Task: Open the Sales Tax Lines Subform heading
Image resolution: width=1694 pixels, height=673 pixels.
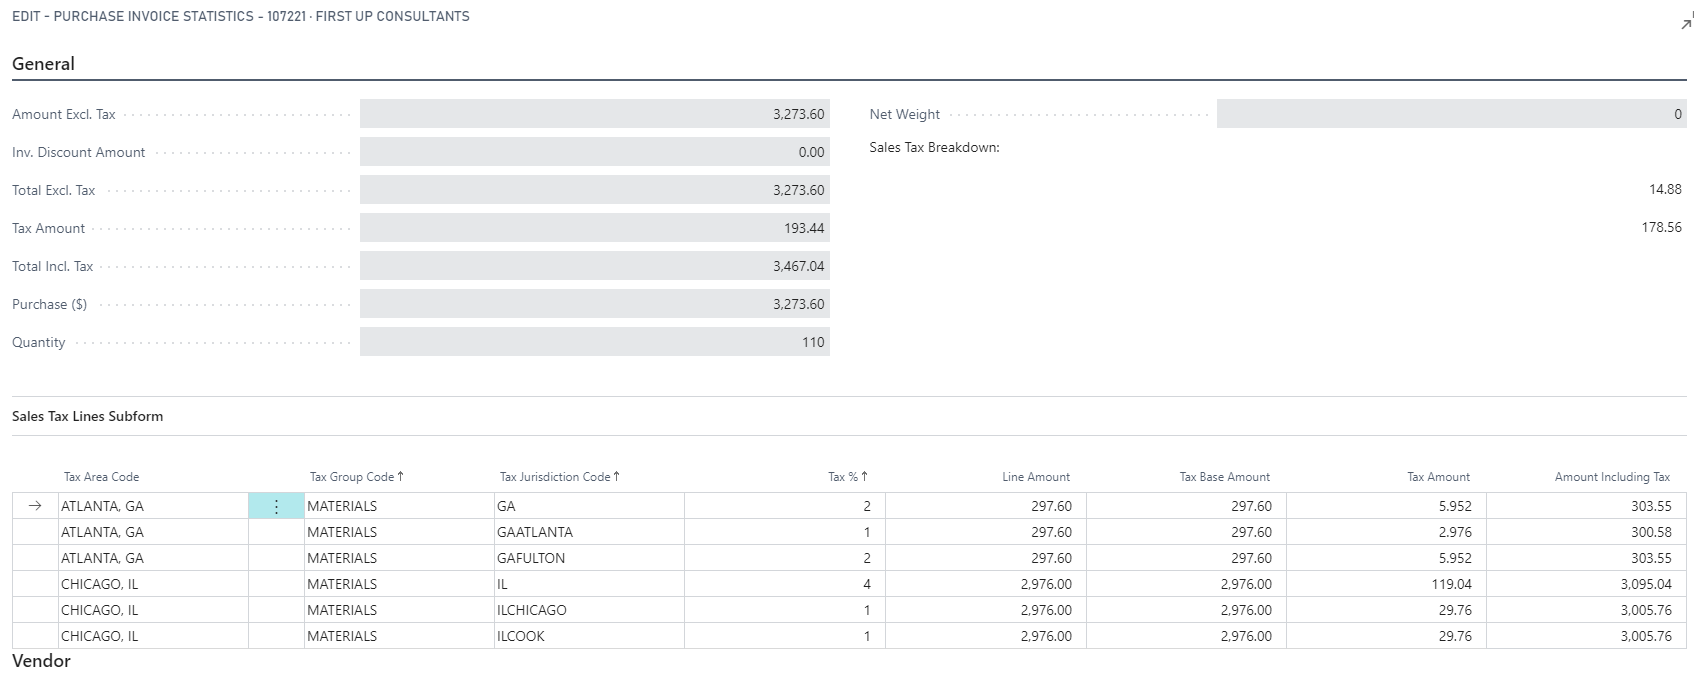Action: 87,416
